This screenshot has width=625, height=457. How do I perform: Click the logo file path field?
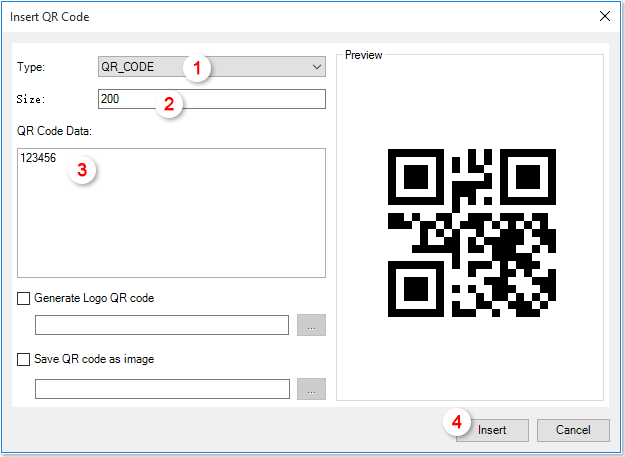[162, 325]
